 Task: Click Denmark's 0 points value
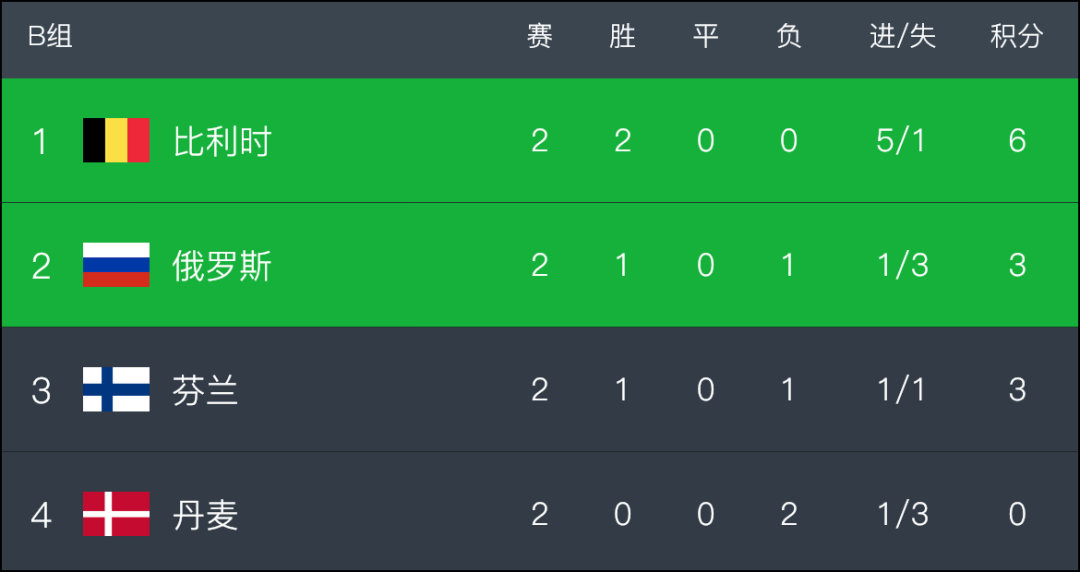pyautogui.click(x=1017, y=515)
